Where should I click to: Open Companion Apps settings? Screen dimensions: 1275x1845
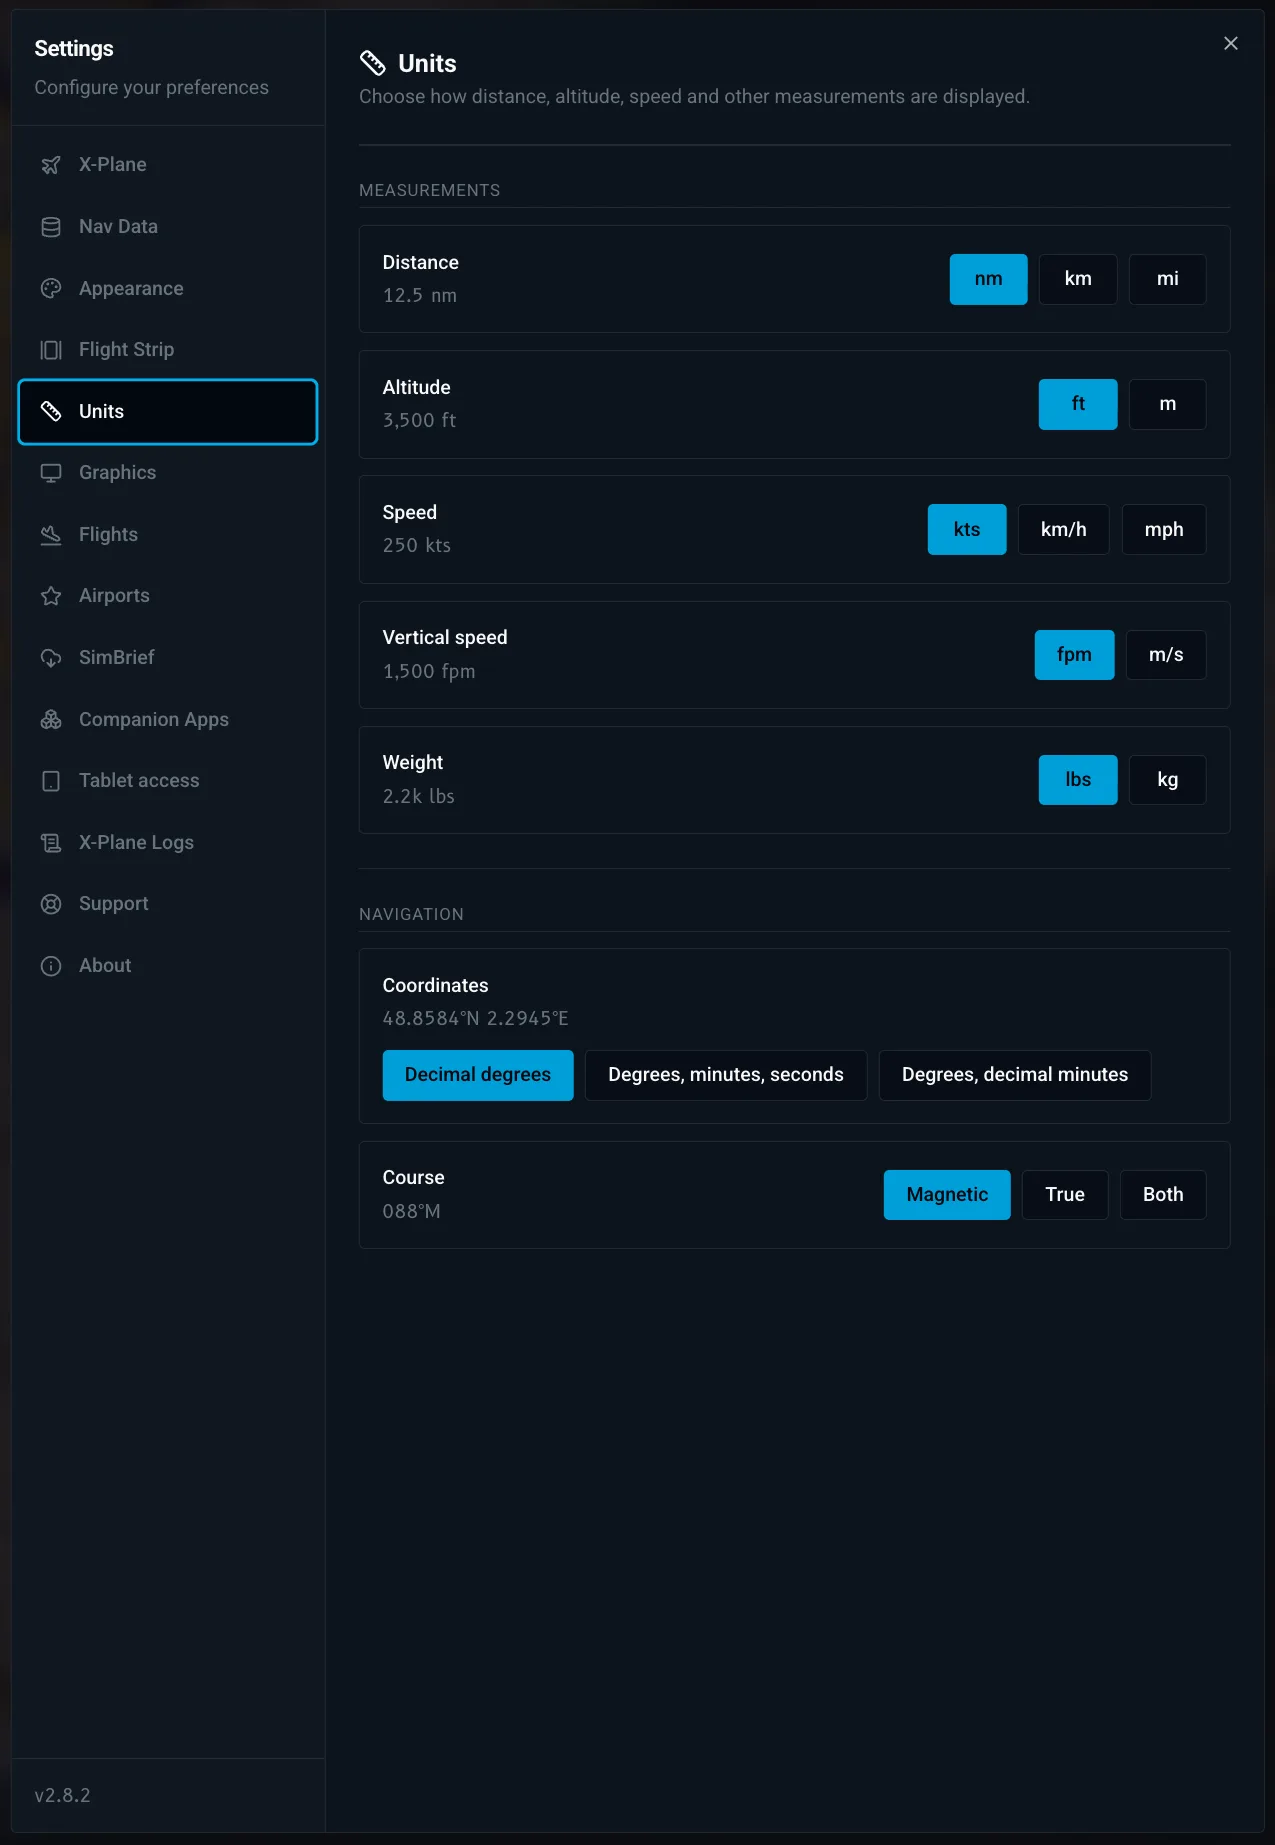(168, 720)
